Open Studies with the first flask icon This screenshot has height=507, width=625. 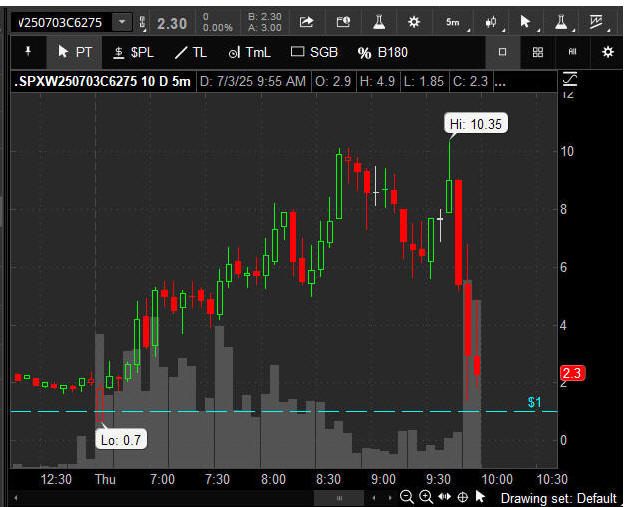379,22
